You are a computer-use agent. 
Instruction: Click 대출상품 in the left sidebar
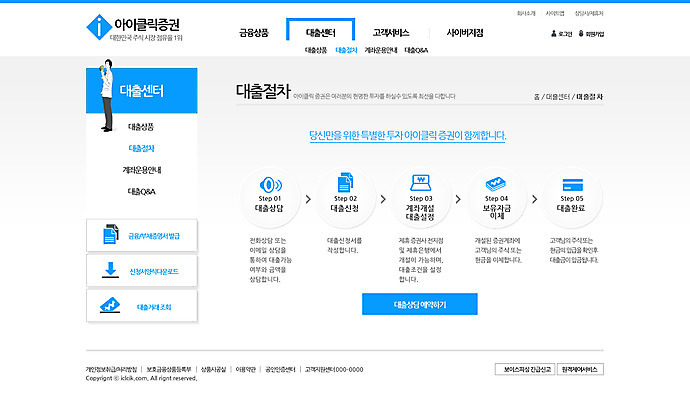[141, 127]
